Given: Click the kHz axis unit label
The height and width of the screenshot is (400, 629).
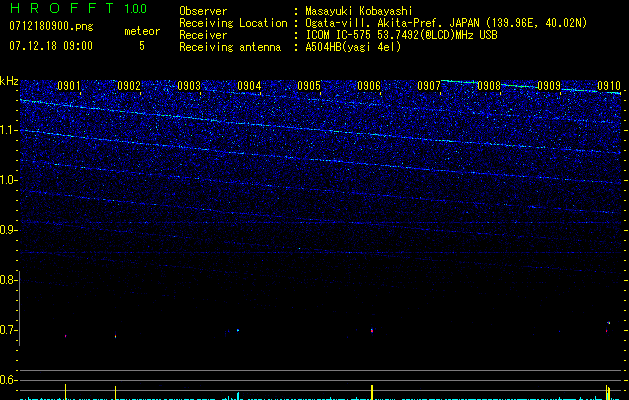Looking at the screenshot, I should pyautogui.click(x=9, y=81).
